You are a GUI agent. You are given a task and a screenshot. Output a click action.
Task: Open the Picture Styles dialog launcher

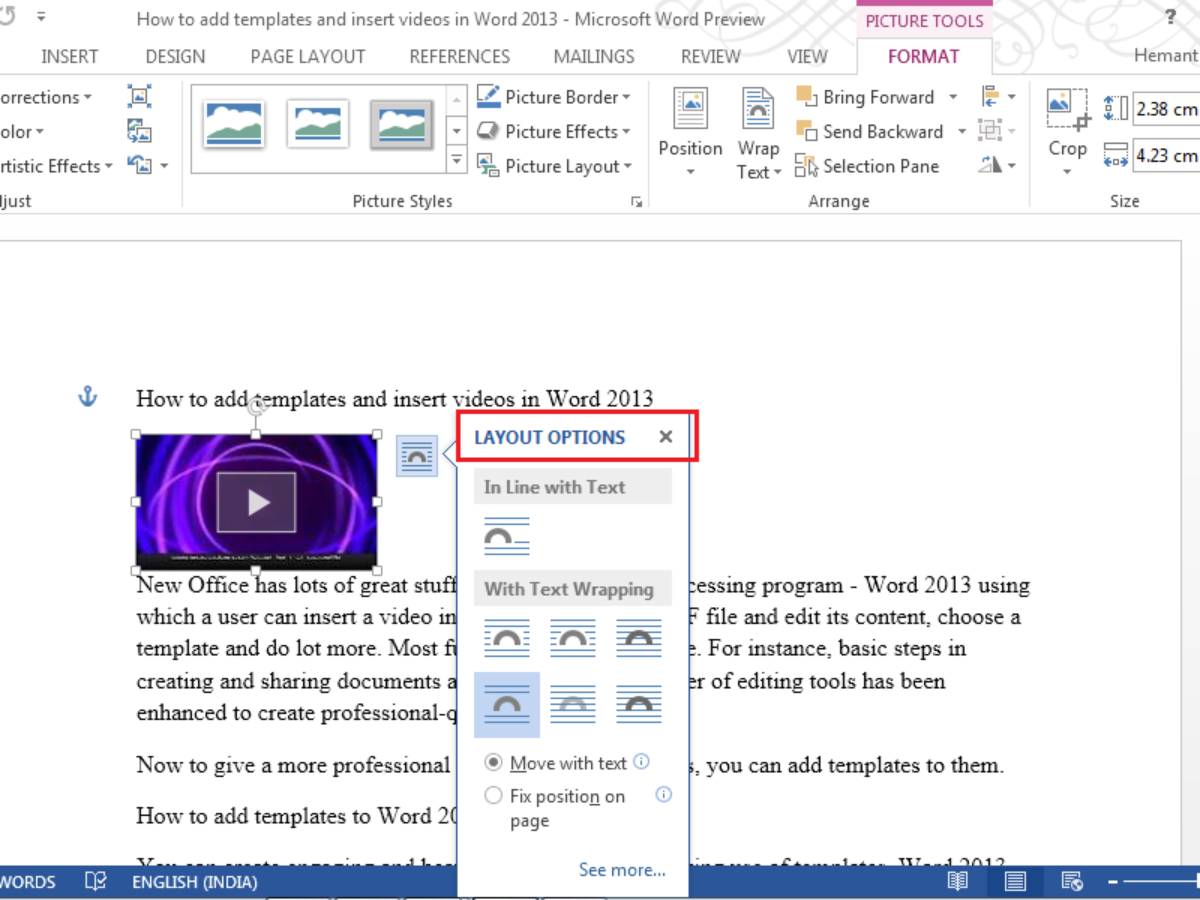[x=636, y=202]
